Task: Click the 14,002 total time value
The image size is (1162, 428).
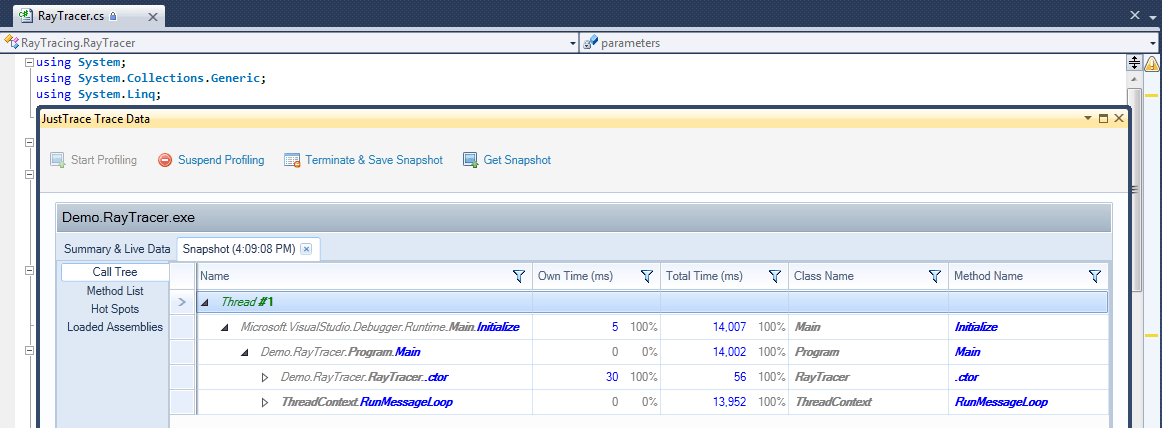Action: 729,352
